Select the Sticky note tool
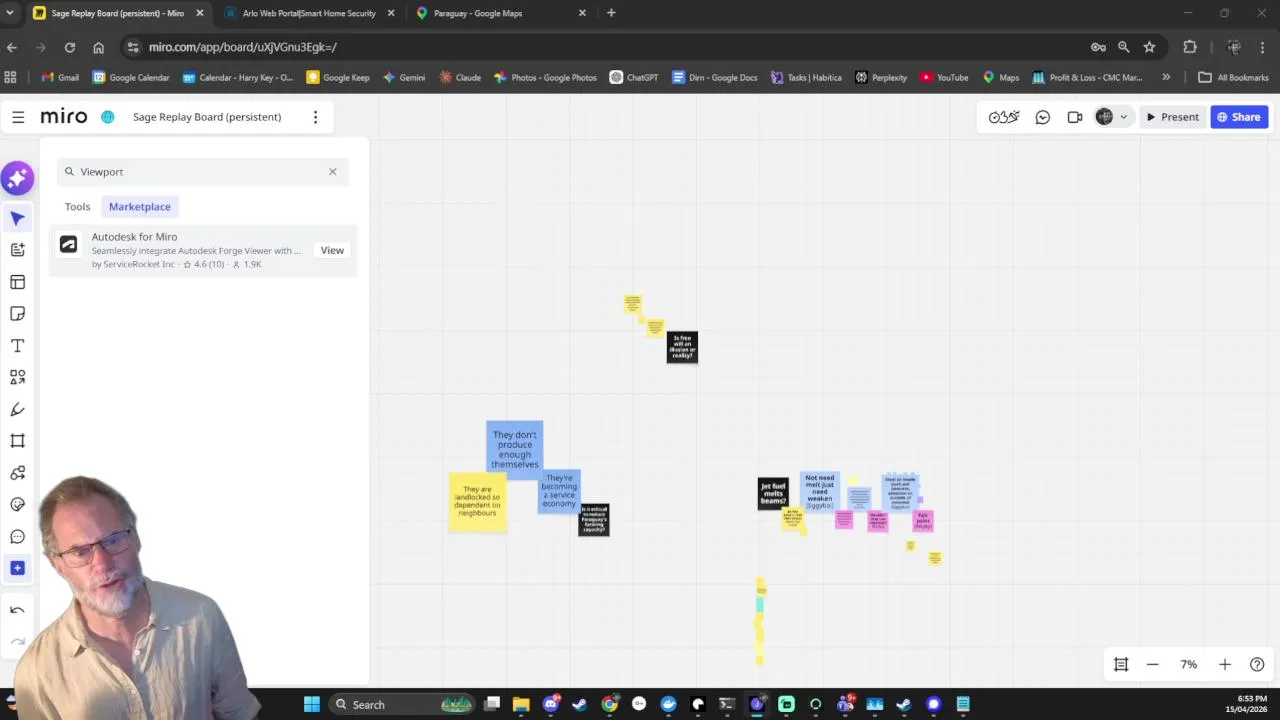This screenshot has width=1280, height=720. pos(17,314)
